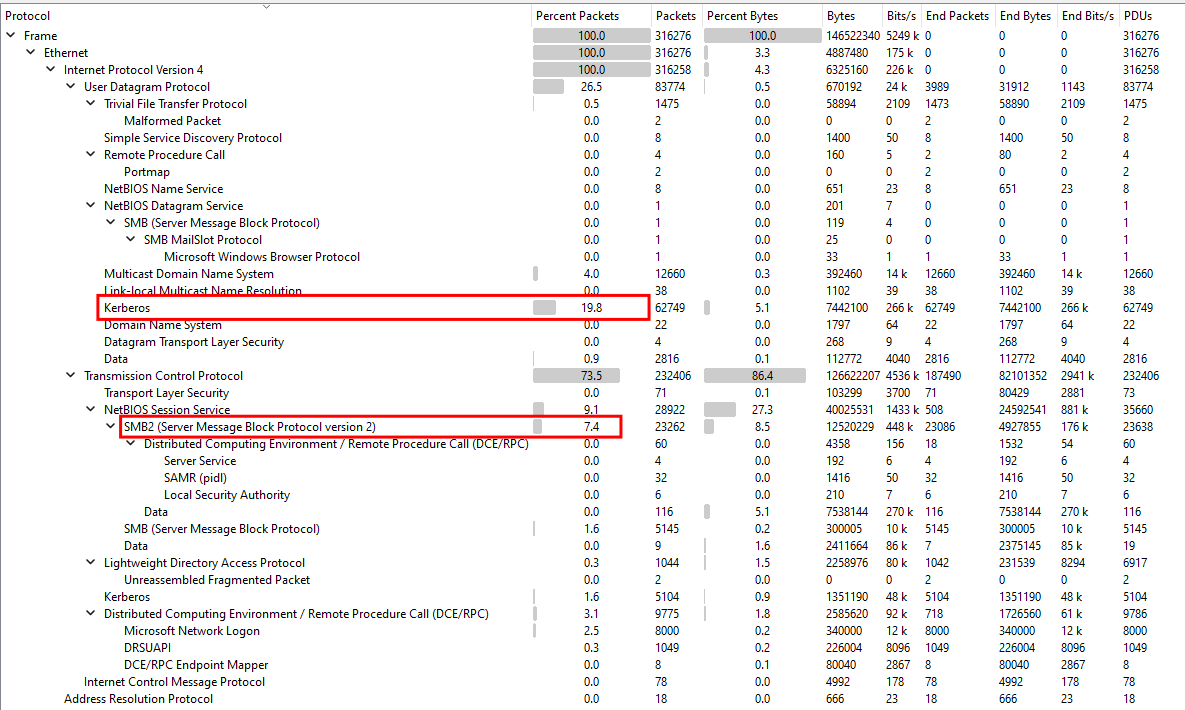Collapse the Lightweight Directory Access Protocol node
The image size is (1185, 710).
[91, 563]
